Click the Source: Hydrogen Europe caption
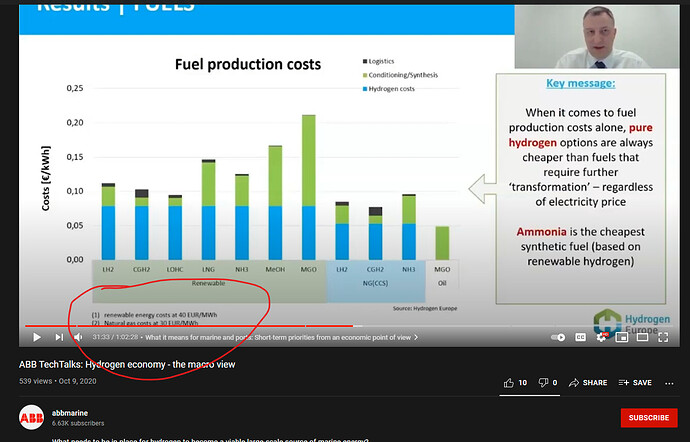 pos(425,309)
